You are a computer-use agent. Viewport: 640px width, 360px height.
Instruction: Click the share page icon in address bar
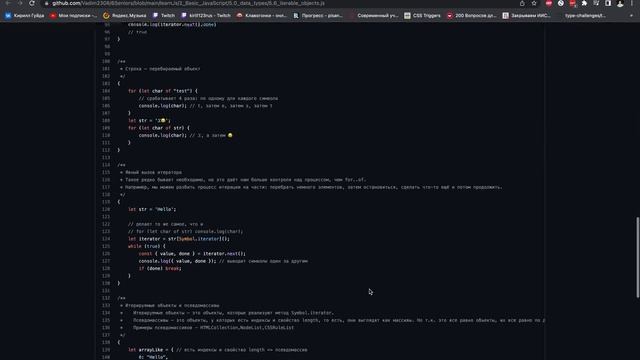(x=522, y=3)
